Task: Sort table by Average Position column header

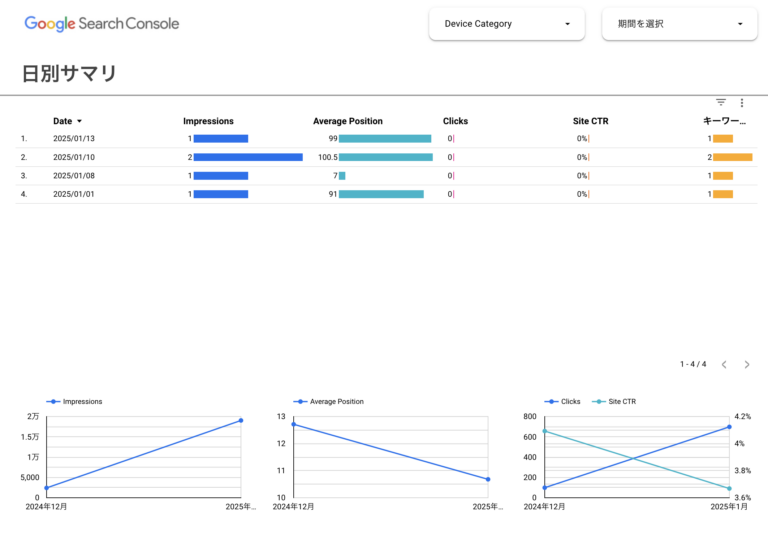Action: point(347,121)
